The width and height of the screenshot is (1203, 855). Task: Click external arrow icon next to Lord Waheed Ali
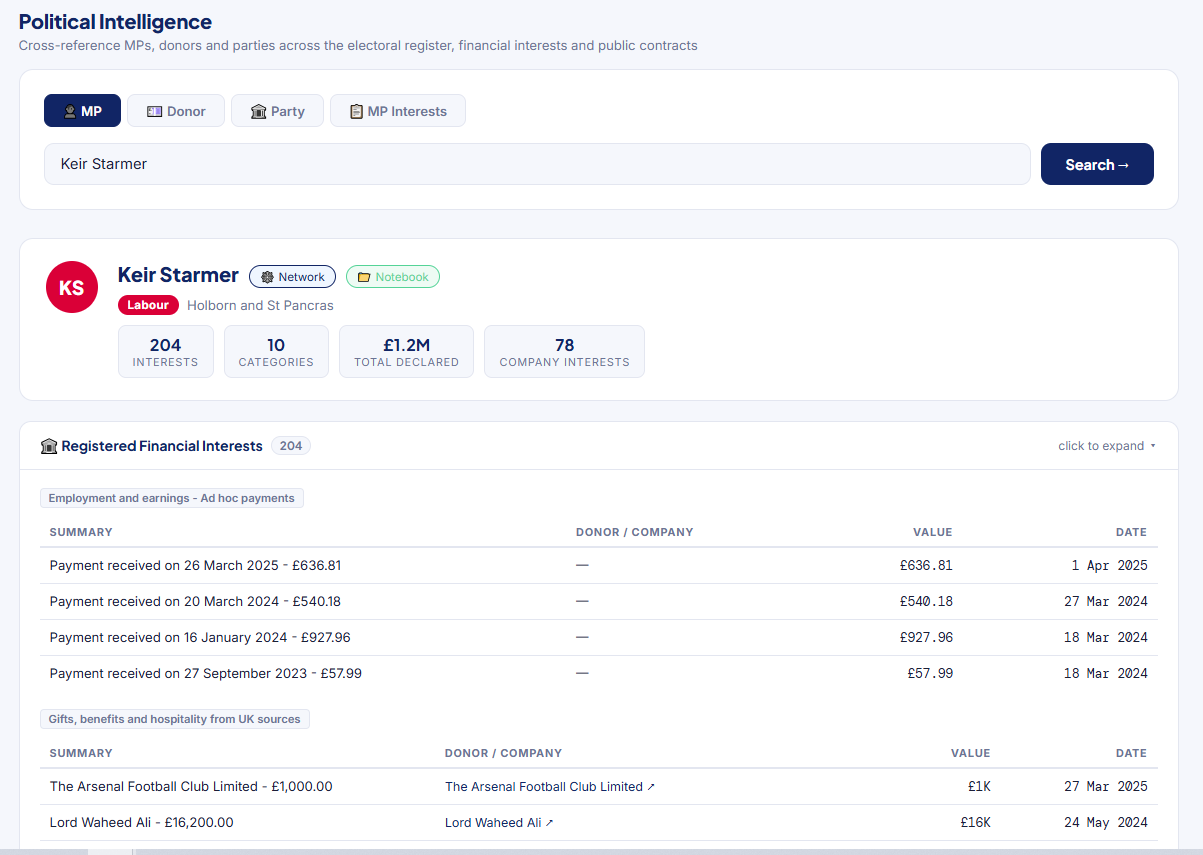[x=549, y=823]
